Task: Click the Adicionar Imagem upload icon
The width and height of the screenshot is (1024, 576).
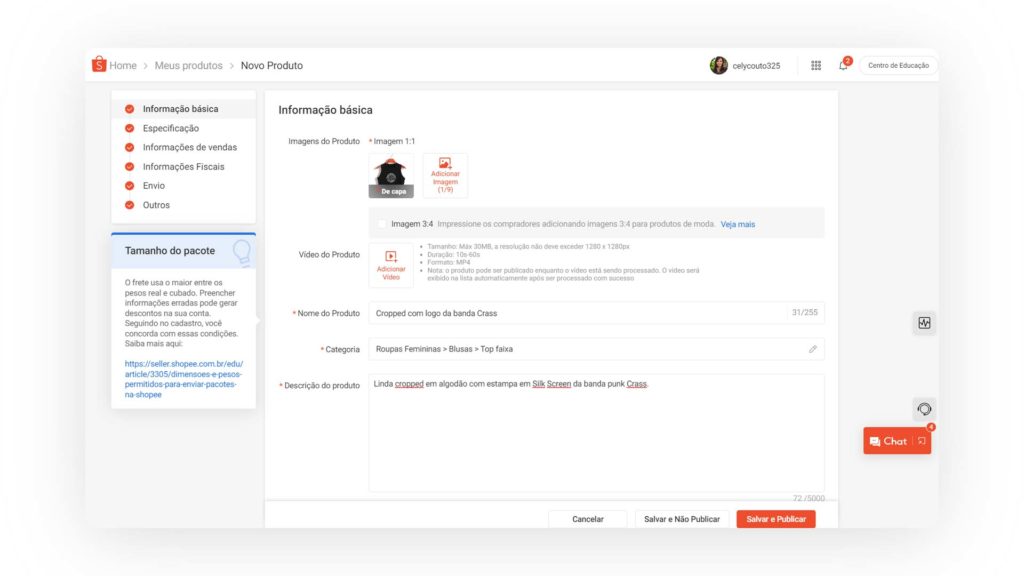Action: 445,163
